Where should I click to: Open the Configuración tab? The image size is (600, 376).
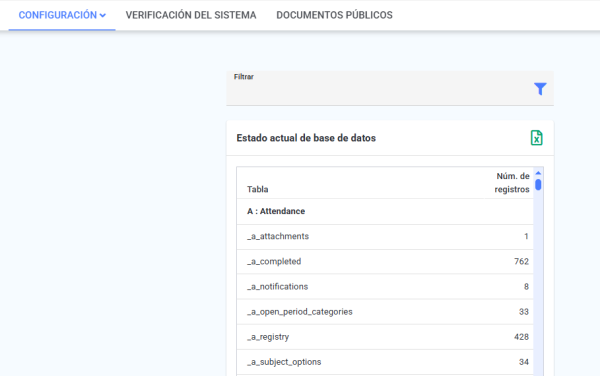(x=62, y=15)
